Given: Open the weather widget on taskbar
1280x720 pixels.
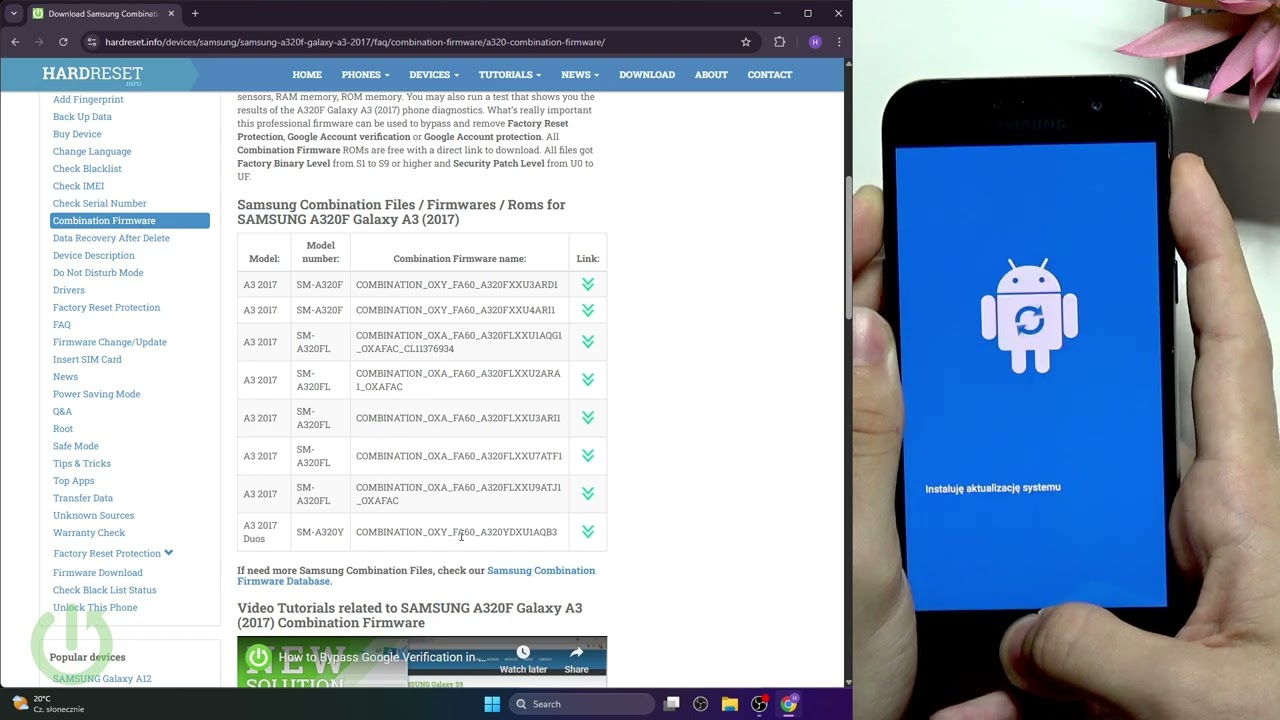Looking at the screenshot, I should 47,704.
